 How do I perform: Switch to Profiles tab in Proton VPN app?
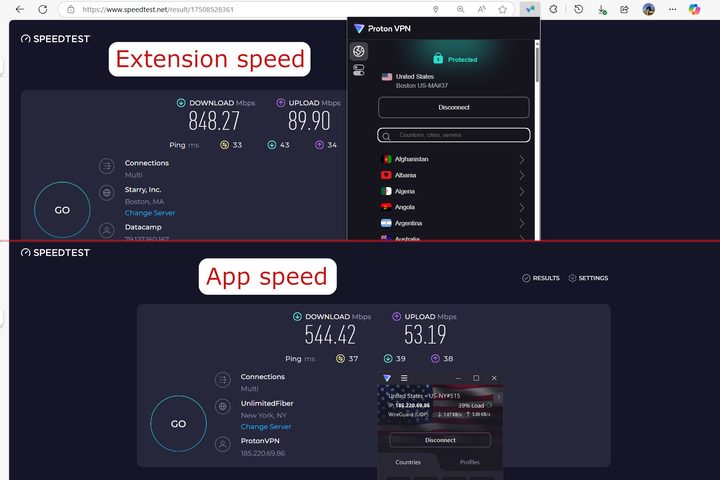[x=469, y=462]
